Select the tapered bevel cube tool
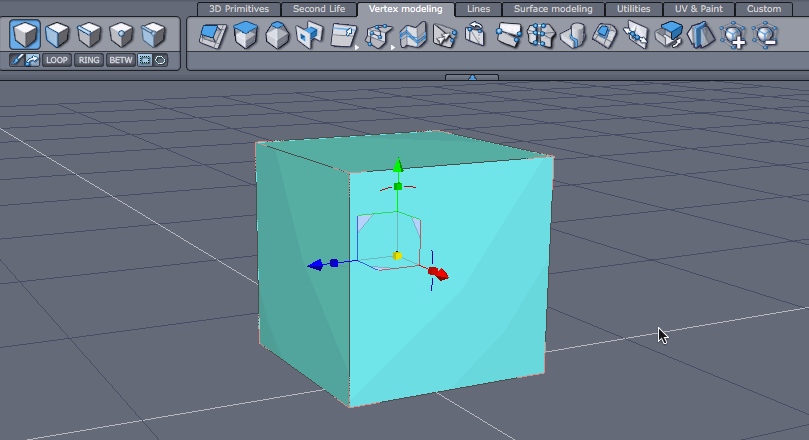Image resolution: width=809 pixels, height=440 pixels. (278, 36)
